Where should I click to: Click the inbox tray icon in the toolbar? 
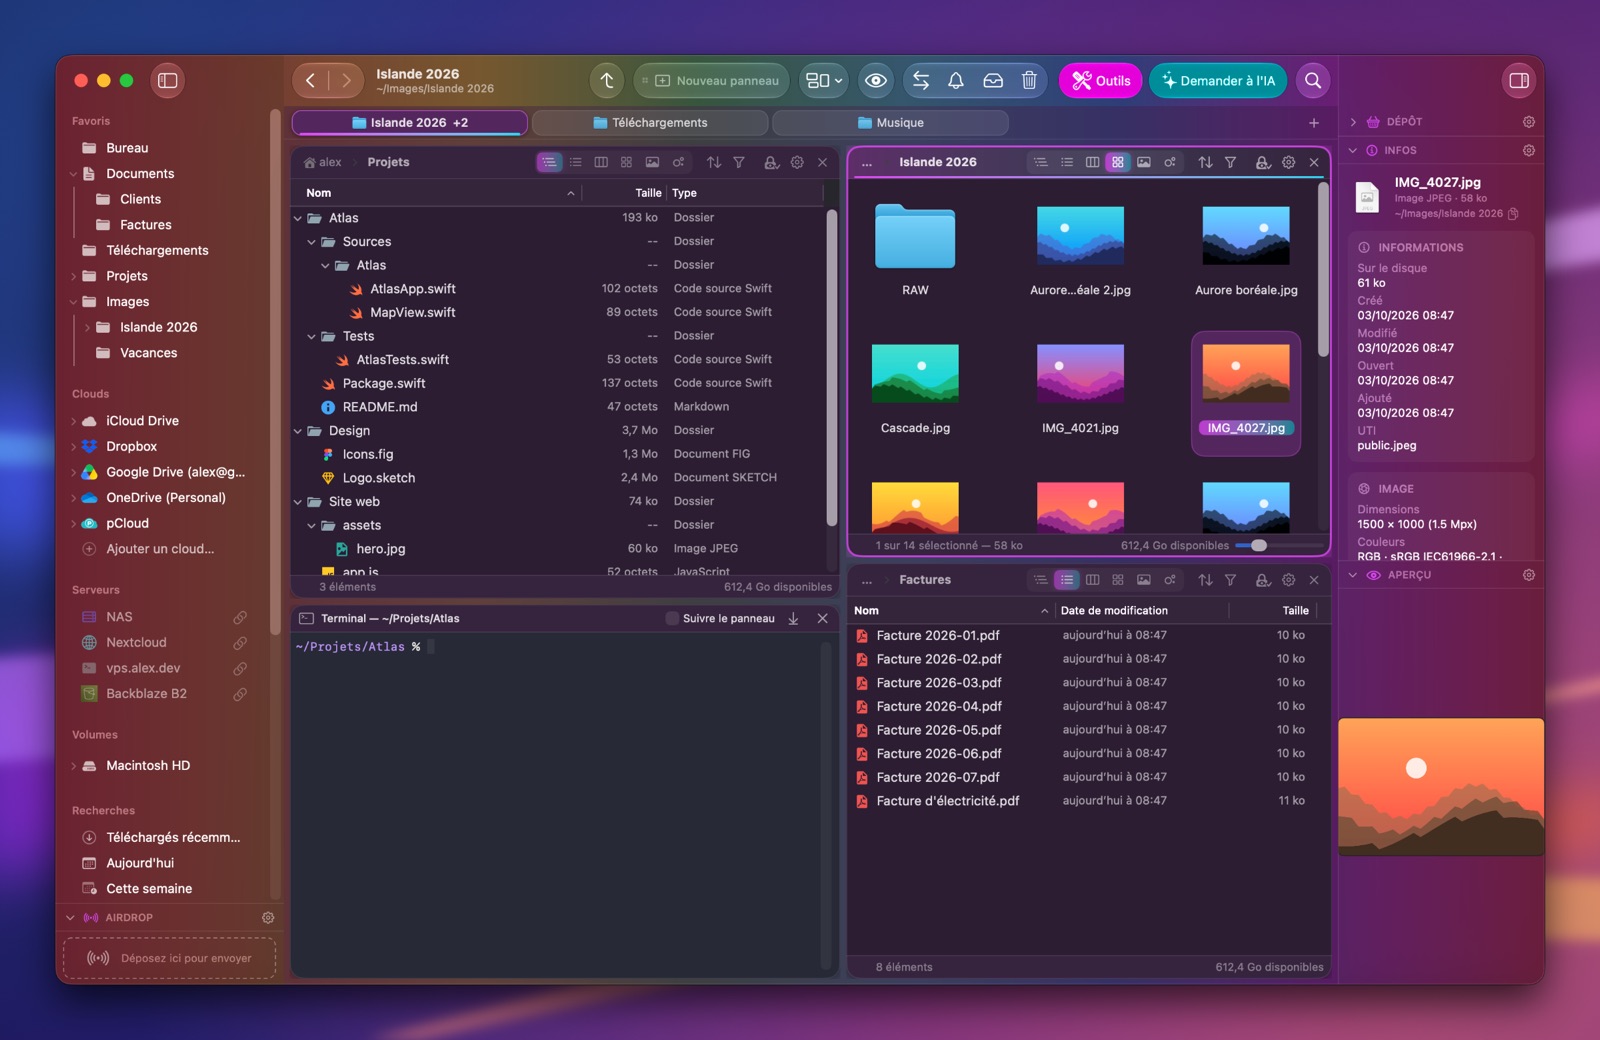click(993, 81)
